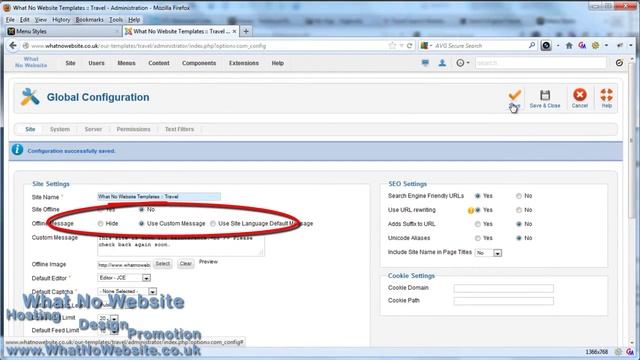This screenshot has width=640, height=360.
Task: Click the user profile icon in admin header
Action: click(442, 63)
